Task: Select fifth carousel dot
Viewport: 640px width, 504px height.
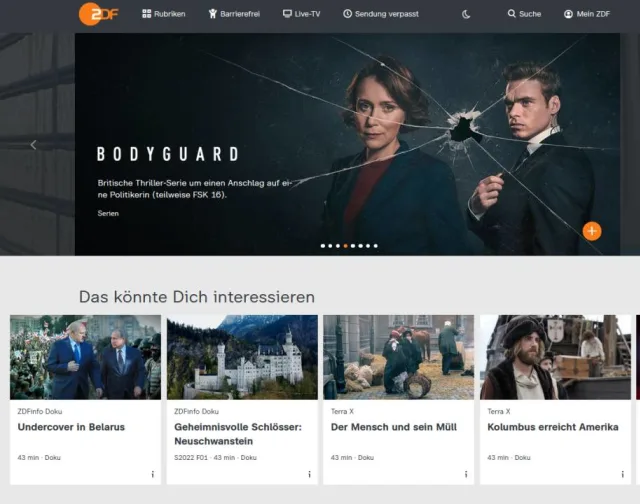Action: (x=353, y=246)
